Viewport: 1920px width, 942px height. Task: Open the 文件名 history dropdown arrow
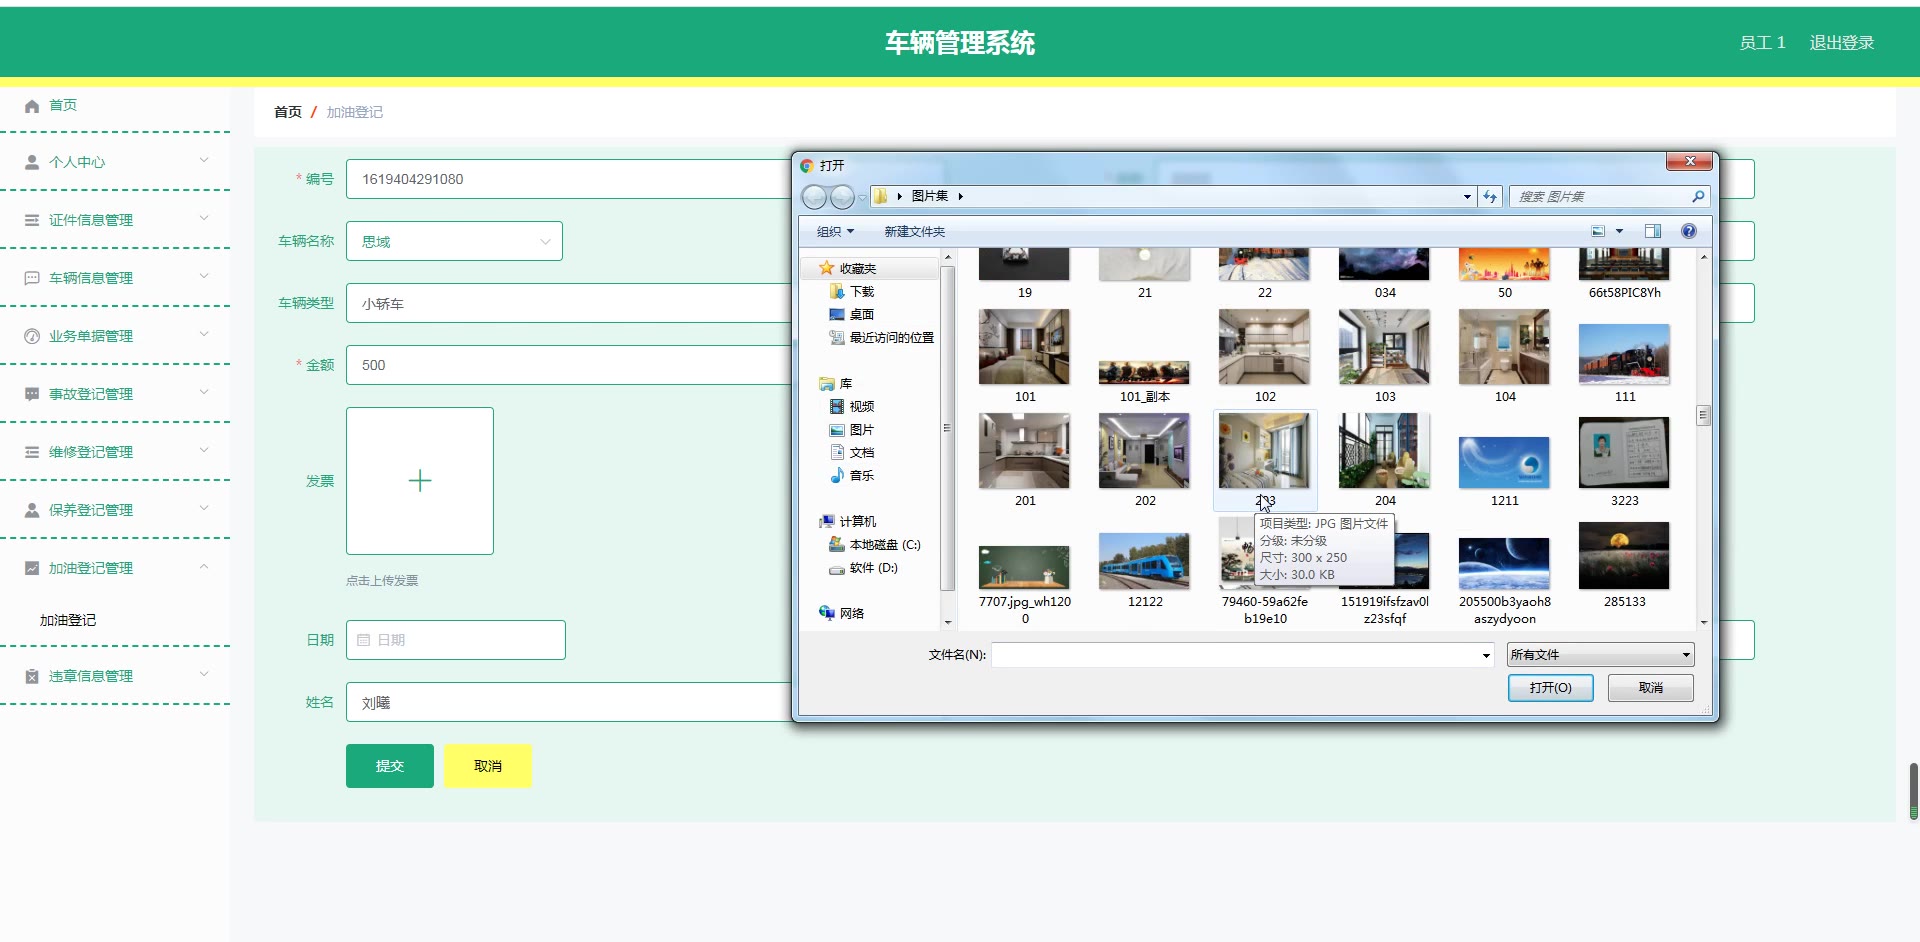coord(1486,656)
